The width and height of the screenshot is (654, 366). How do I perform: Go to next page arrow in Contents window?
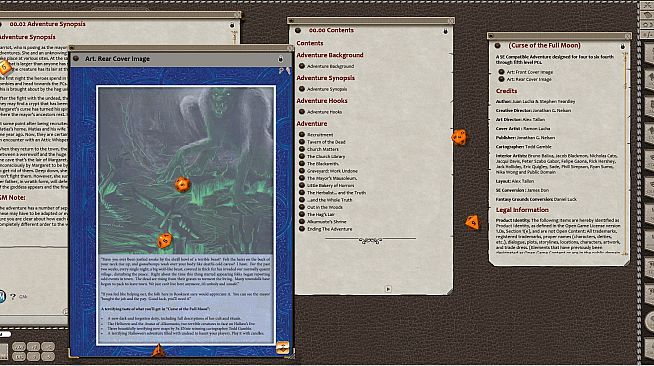pyautogui.click(x=388, y=289)
